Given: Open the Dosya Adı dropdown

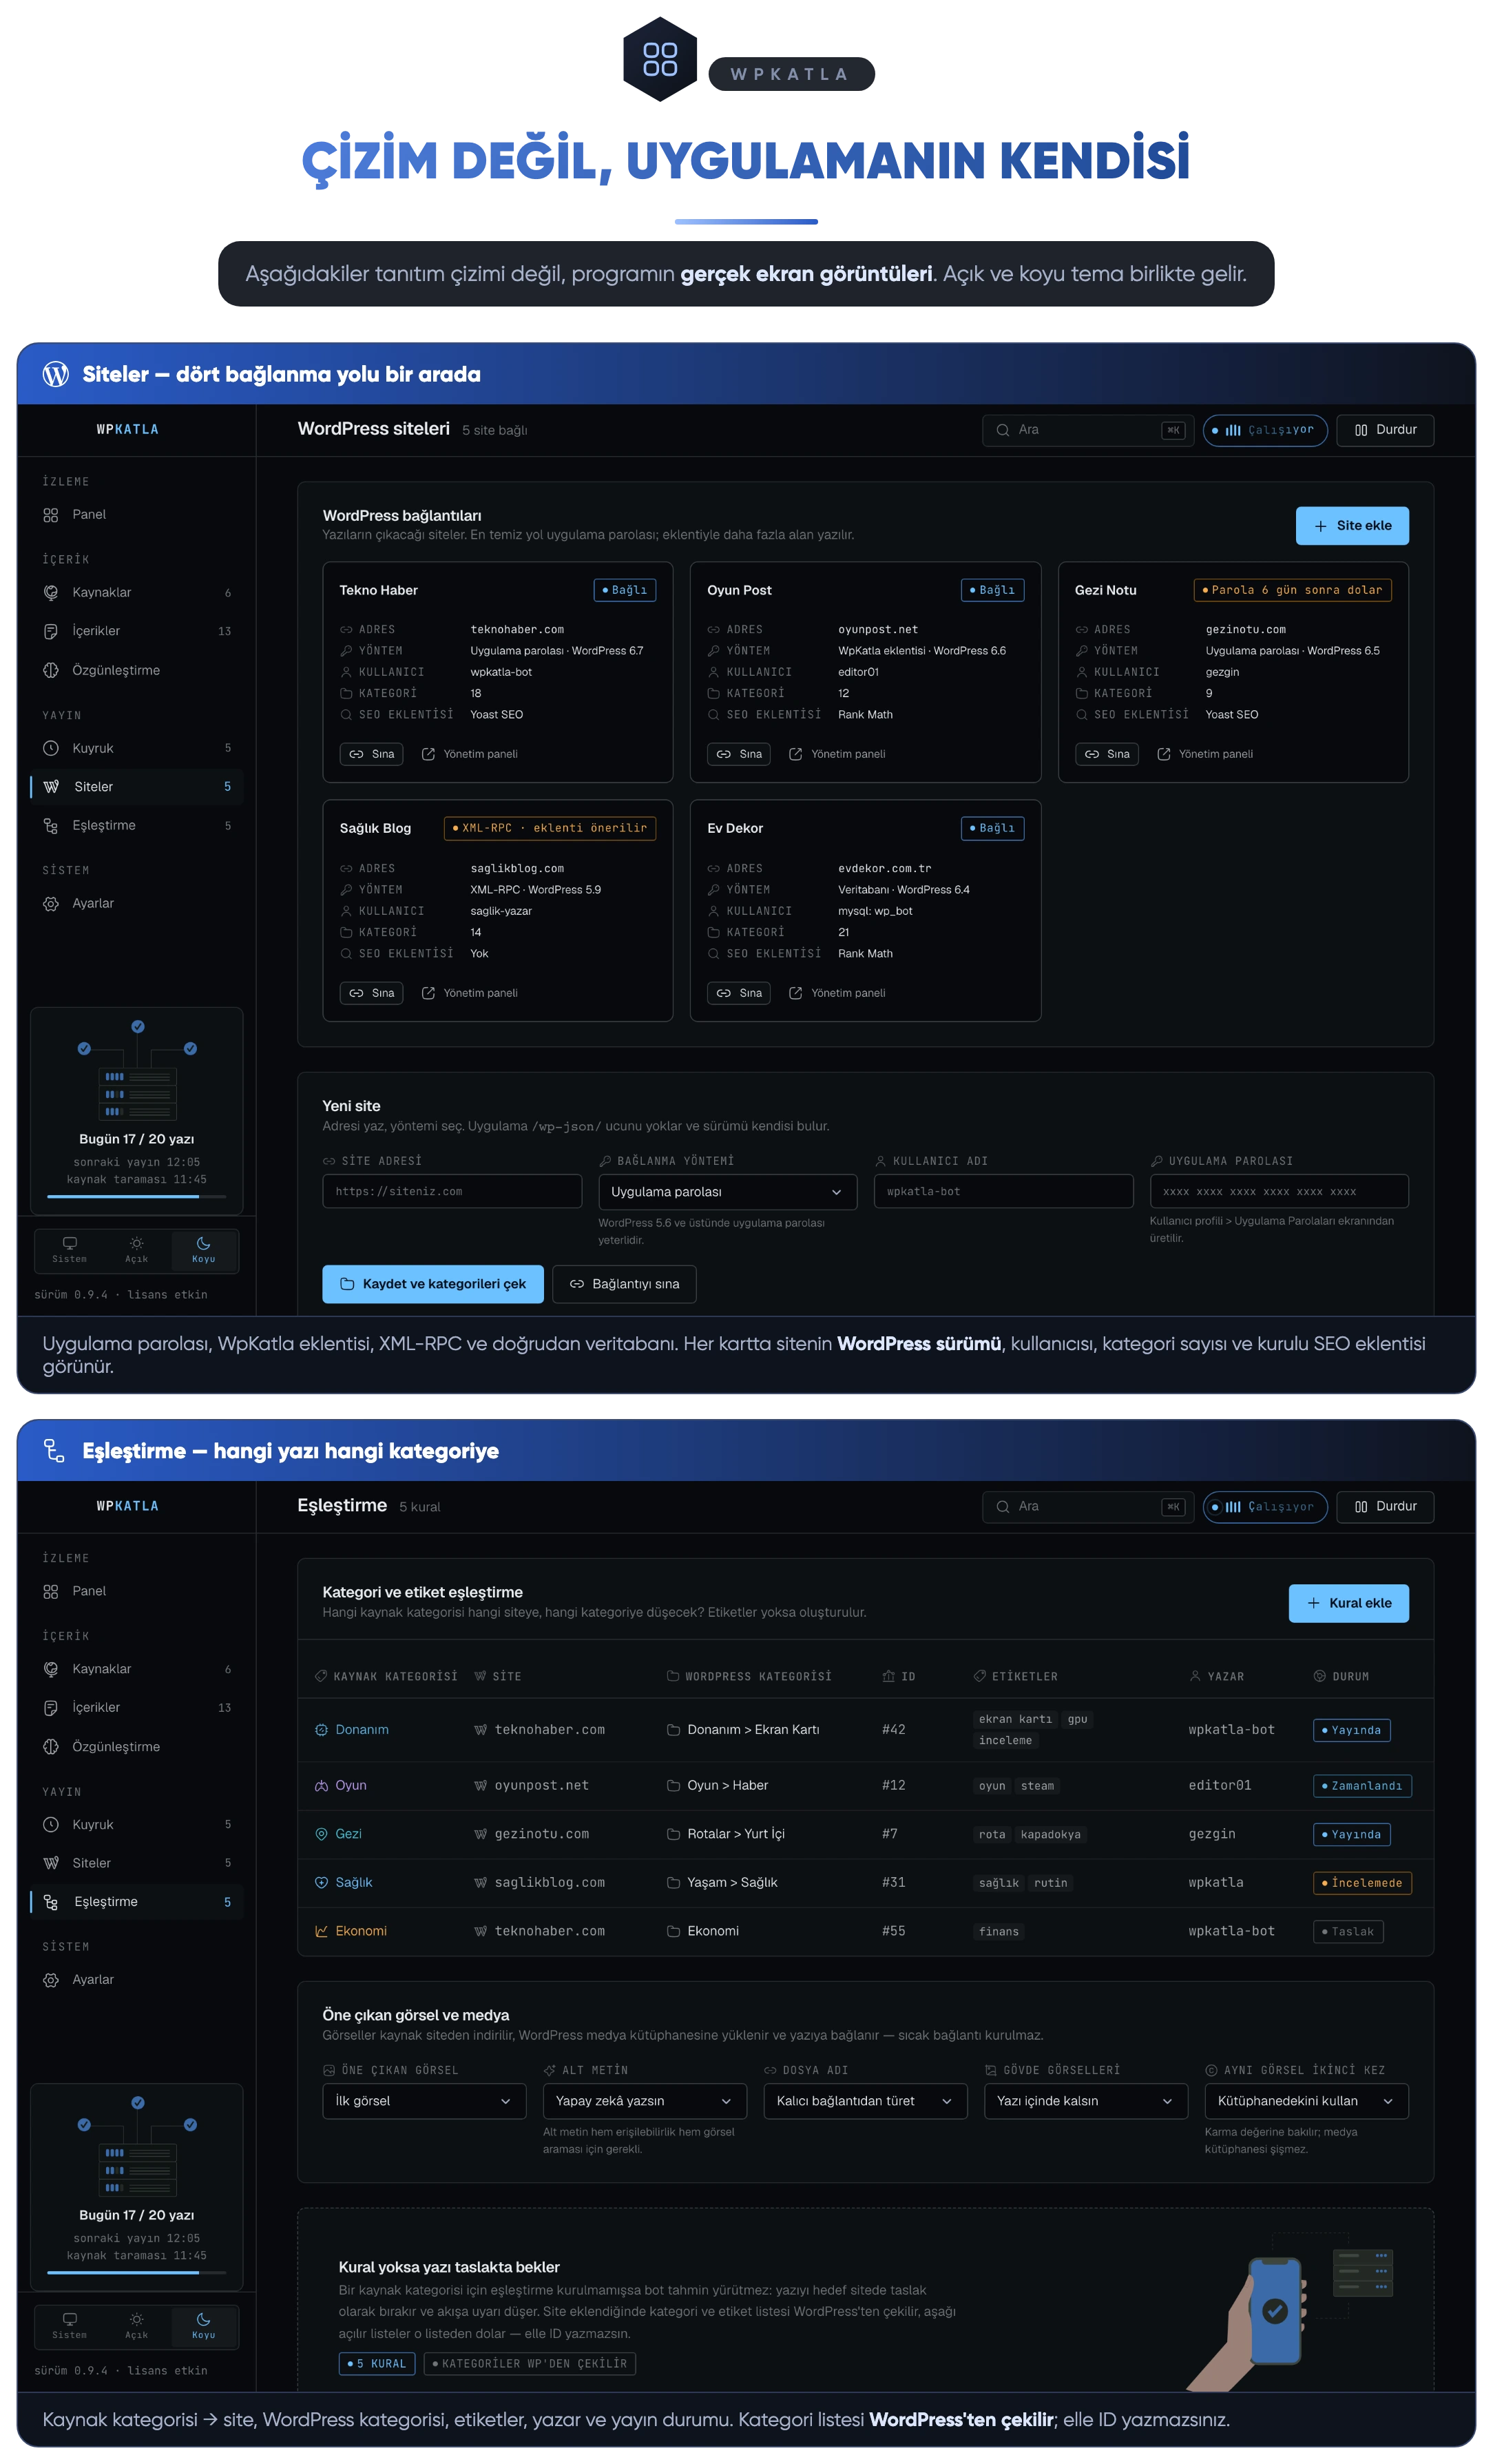Looking at the screenshot, I should [x=866, y=2101].
